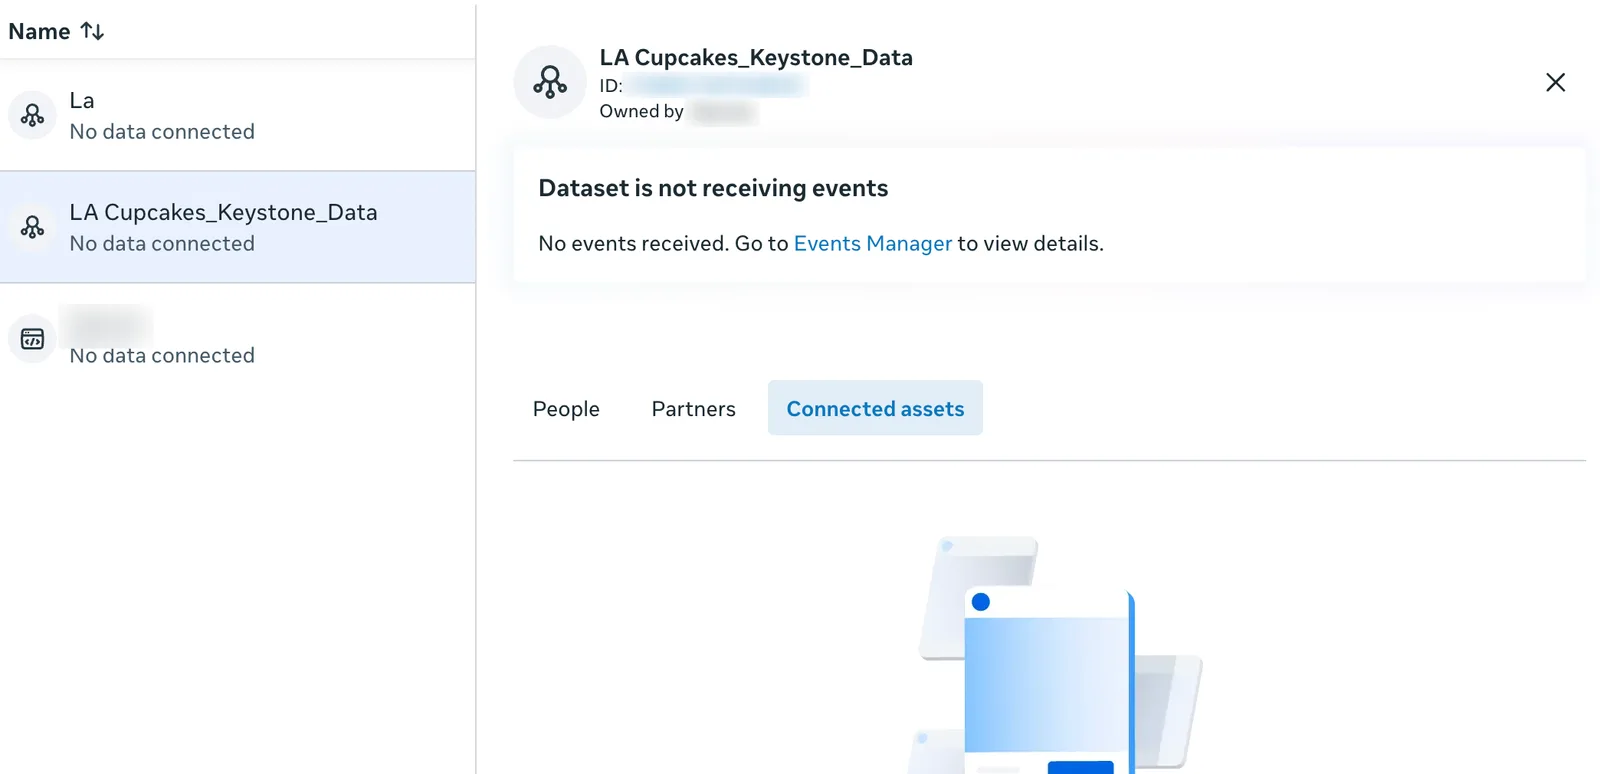This screenshot has width=1600, height=774.
Task: Click the LA Cupcakes_Keystone_Data details title
Action: pos(756,58)
